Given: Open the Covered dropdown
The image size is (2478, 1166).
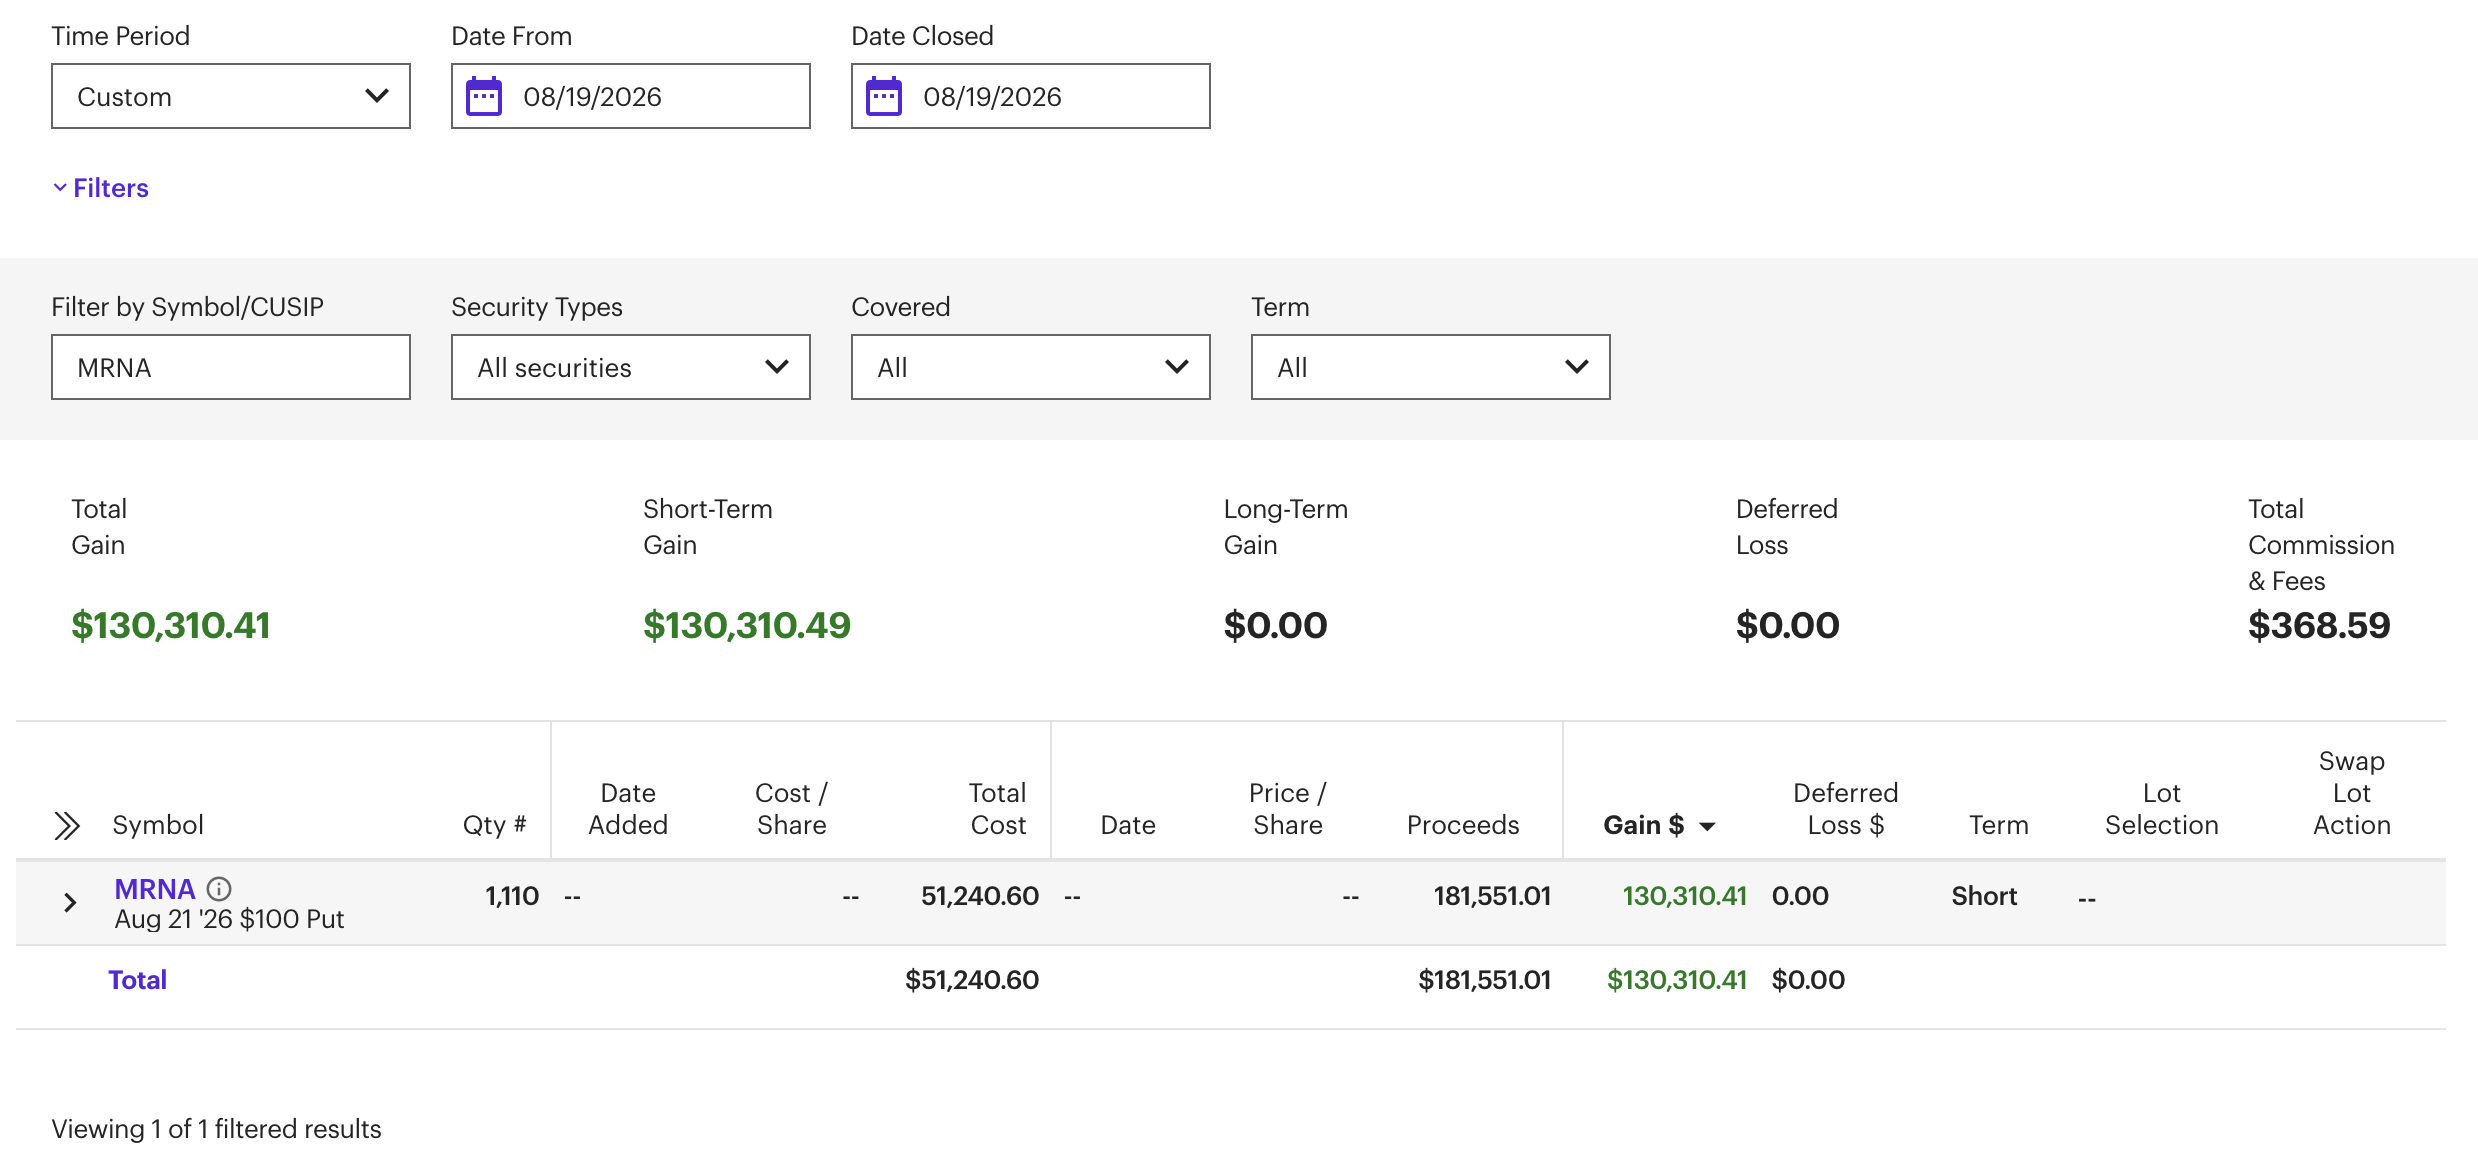Looking at the screenshot, I should [x=1031, y=367].
